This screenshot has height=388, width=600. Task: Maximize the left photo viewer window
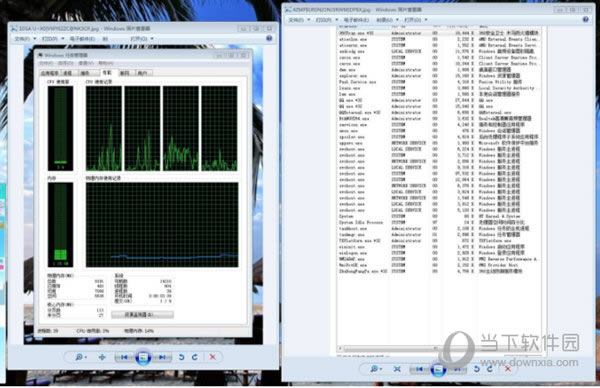pos(256,28)
